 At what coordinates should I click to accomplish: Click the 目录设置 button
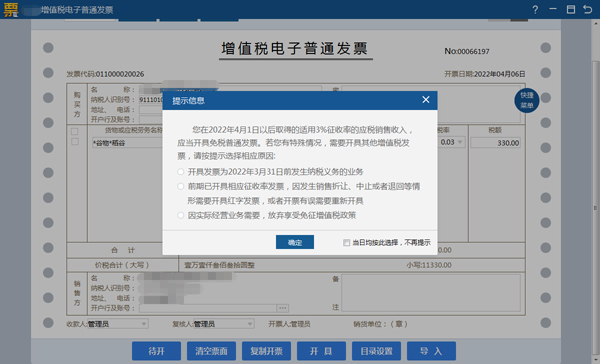pyautogui.click(x=377, y=351)
